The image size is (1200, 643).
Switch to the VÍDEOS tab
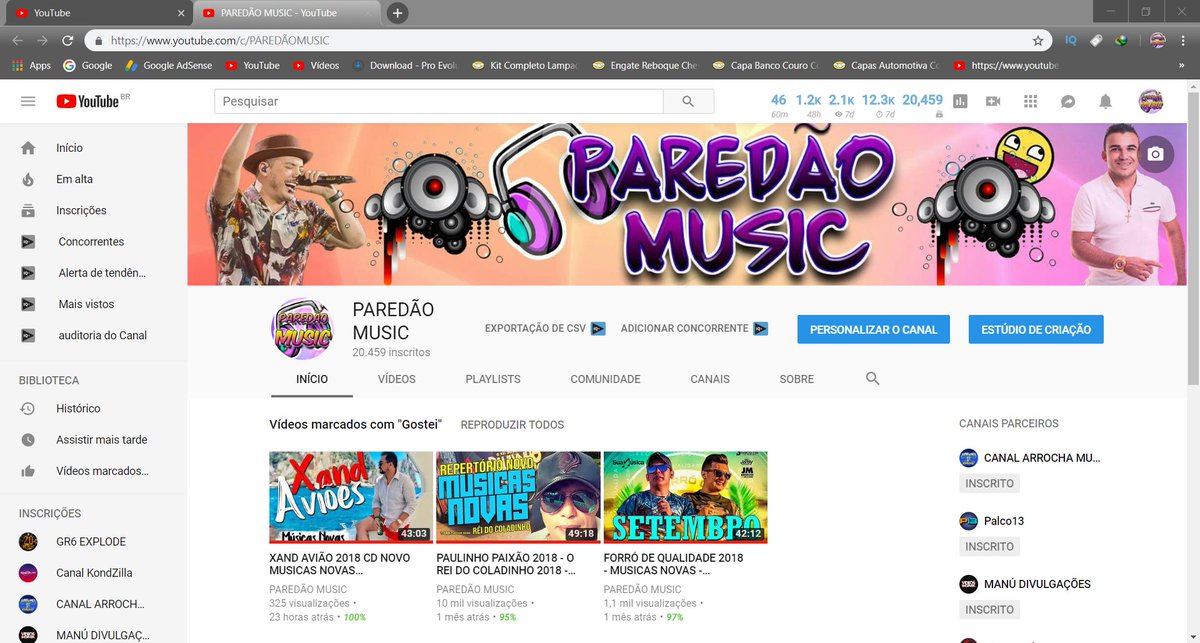(x=397, y=379)
